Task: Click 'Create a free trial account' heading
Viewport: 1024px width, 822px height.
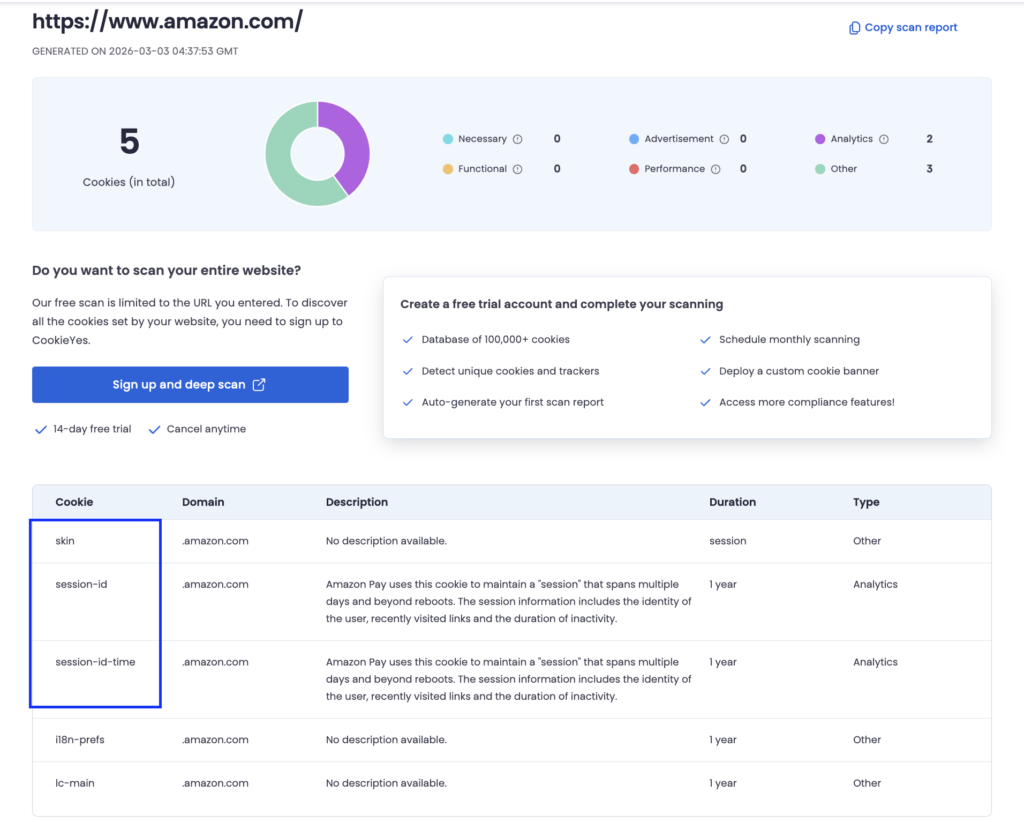Action: [562, 304]
